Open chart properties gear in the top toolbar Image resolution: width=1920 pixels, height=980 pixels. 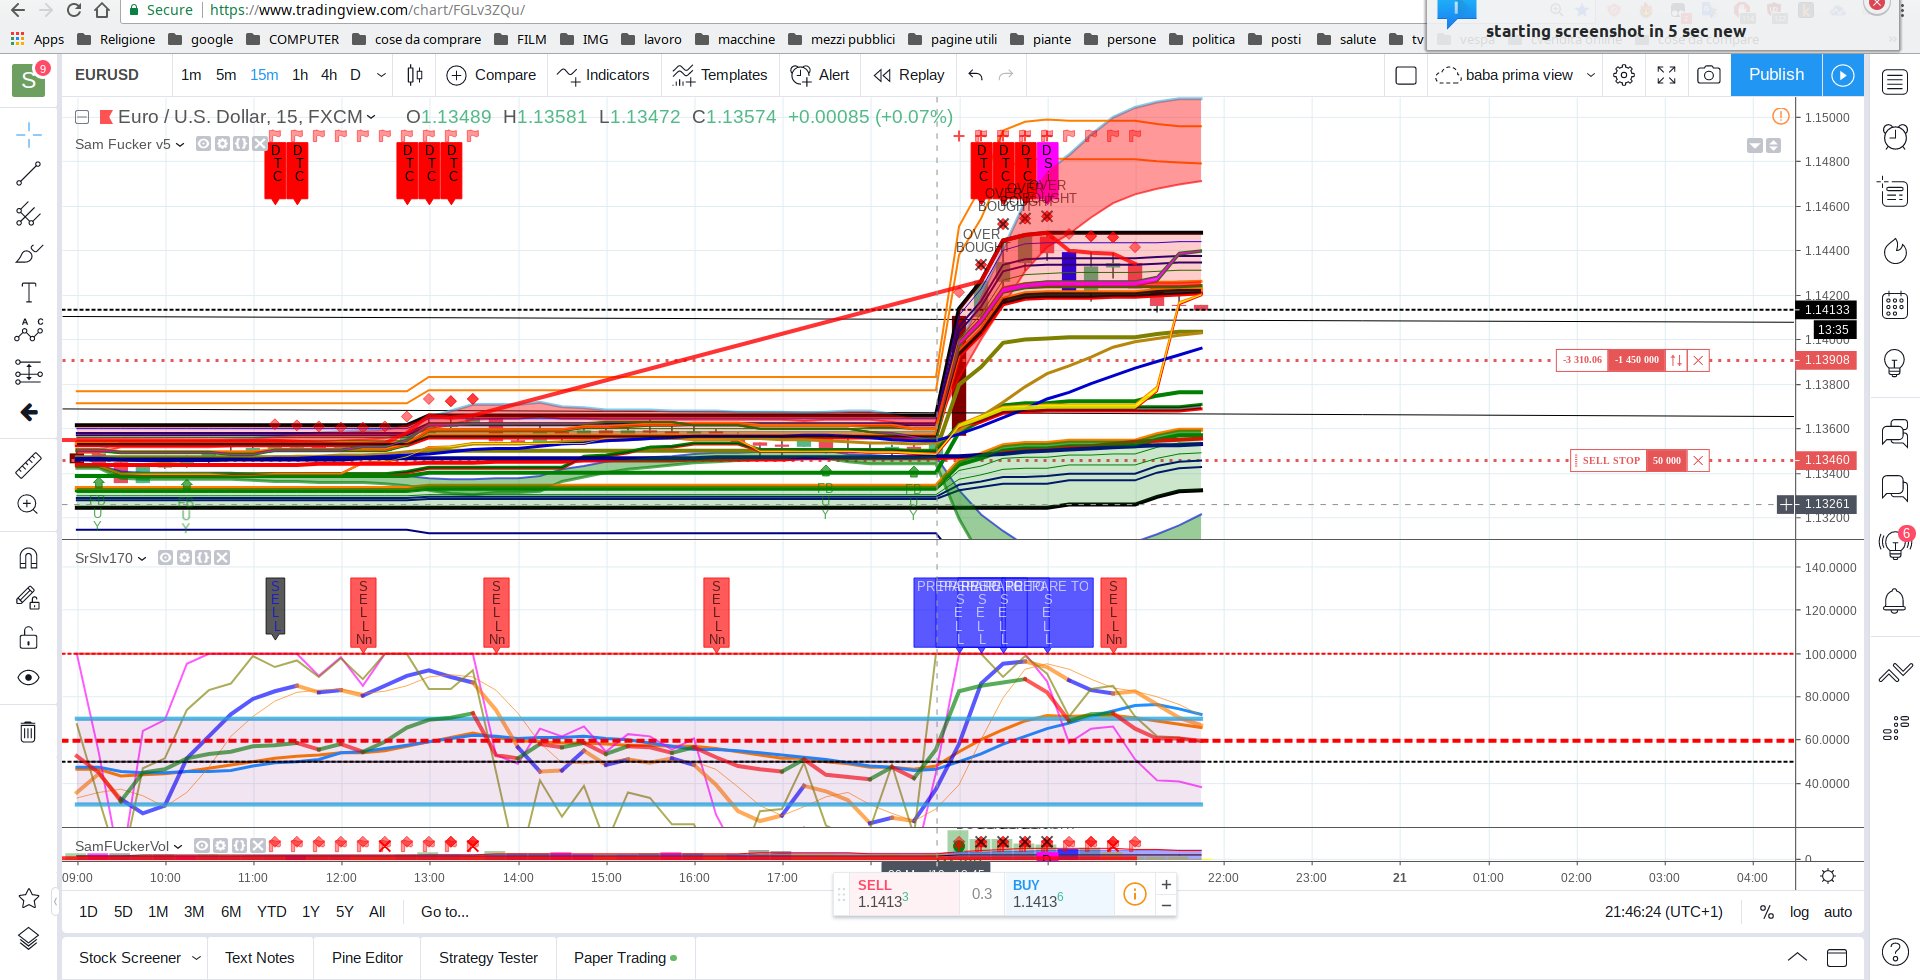tap(1624, 75)
